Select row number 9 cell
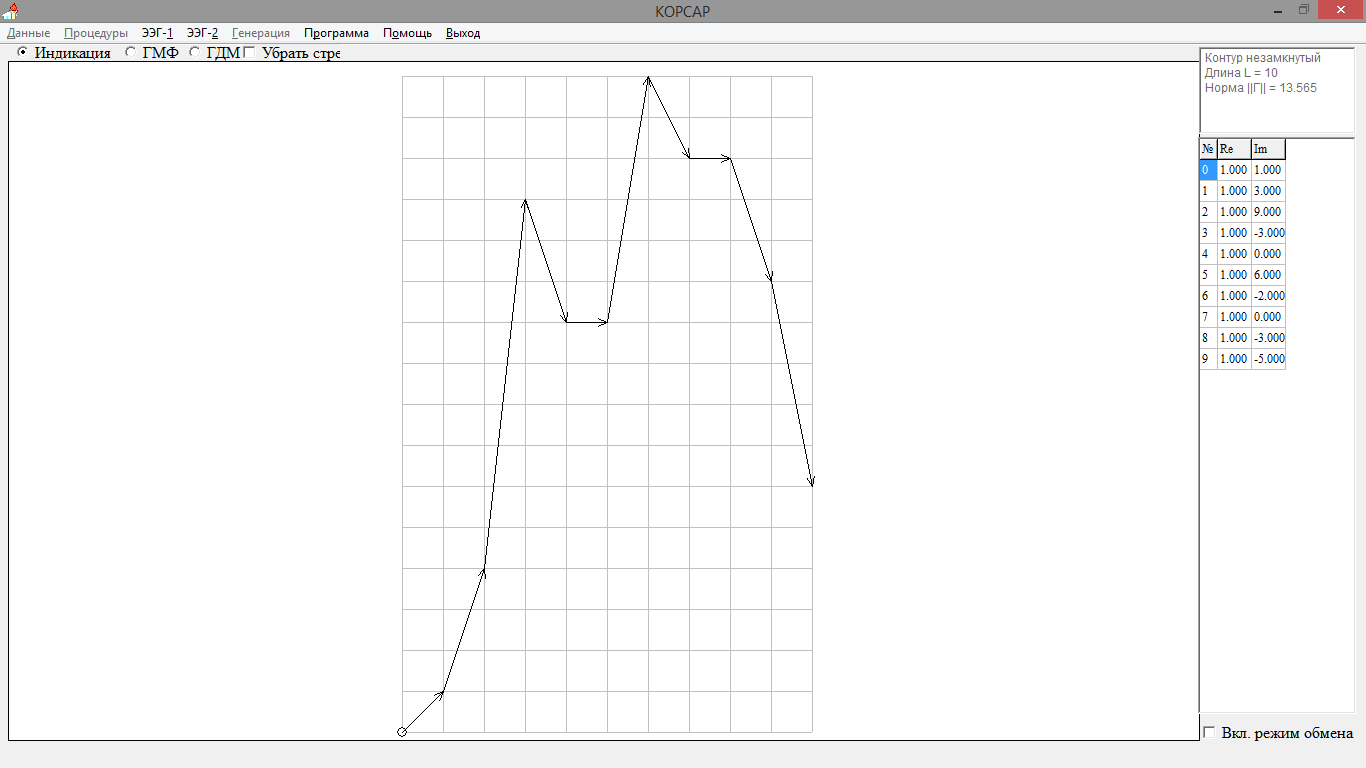Image resolution: width=1366 pixels, height=768 pixels. pyautogui.click(x=1208, y=359)
